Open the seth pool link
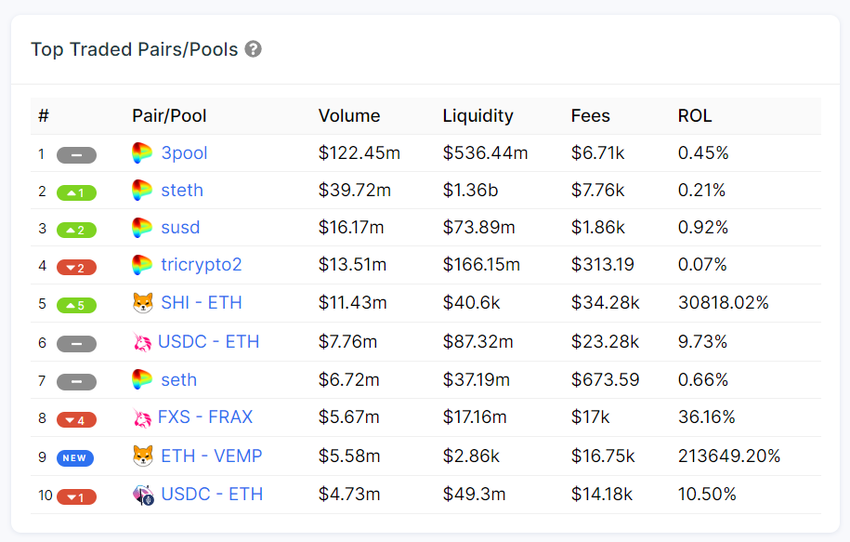 click(x=179, y=380)
